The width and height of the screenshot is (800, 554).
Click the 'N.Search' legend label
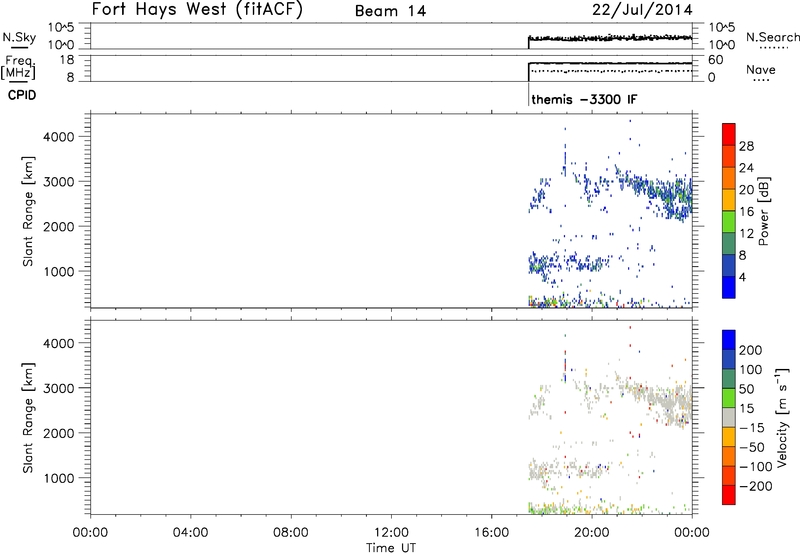[x=772, y=37]
